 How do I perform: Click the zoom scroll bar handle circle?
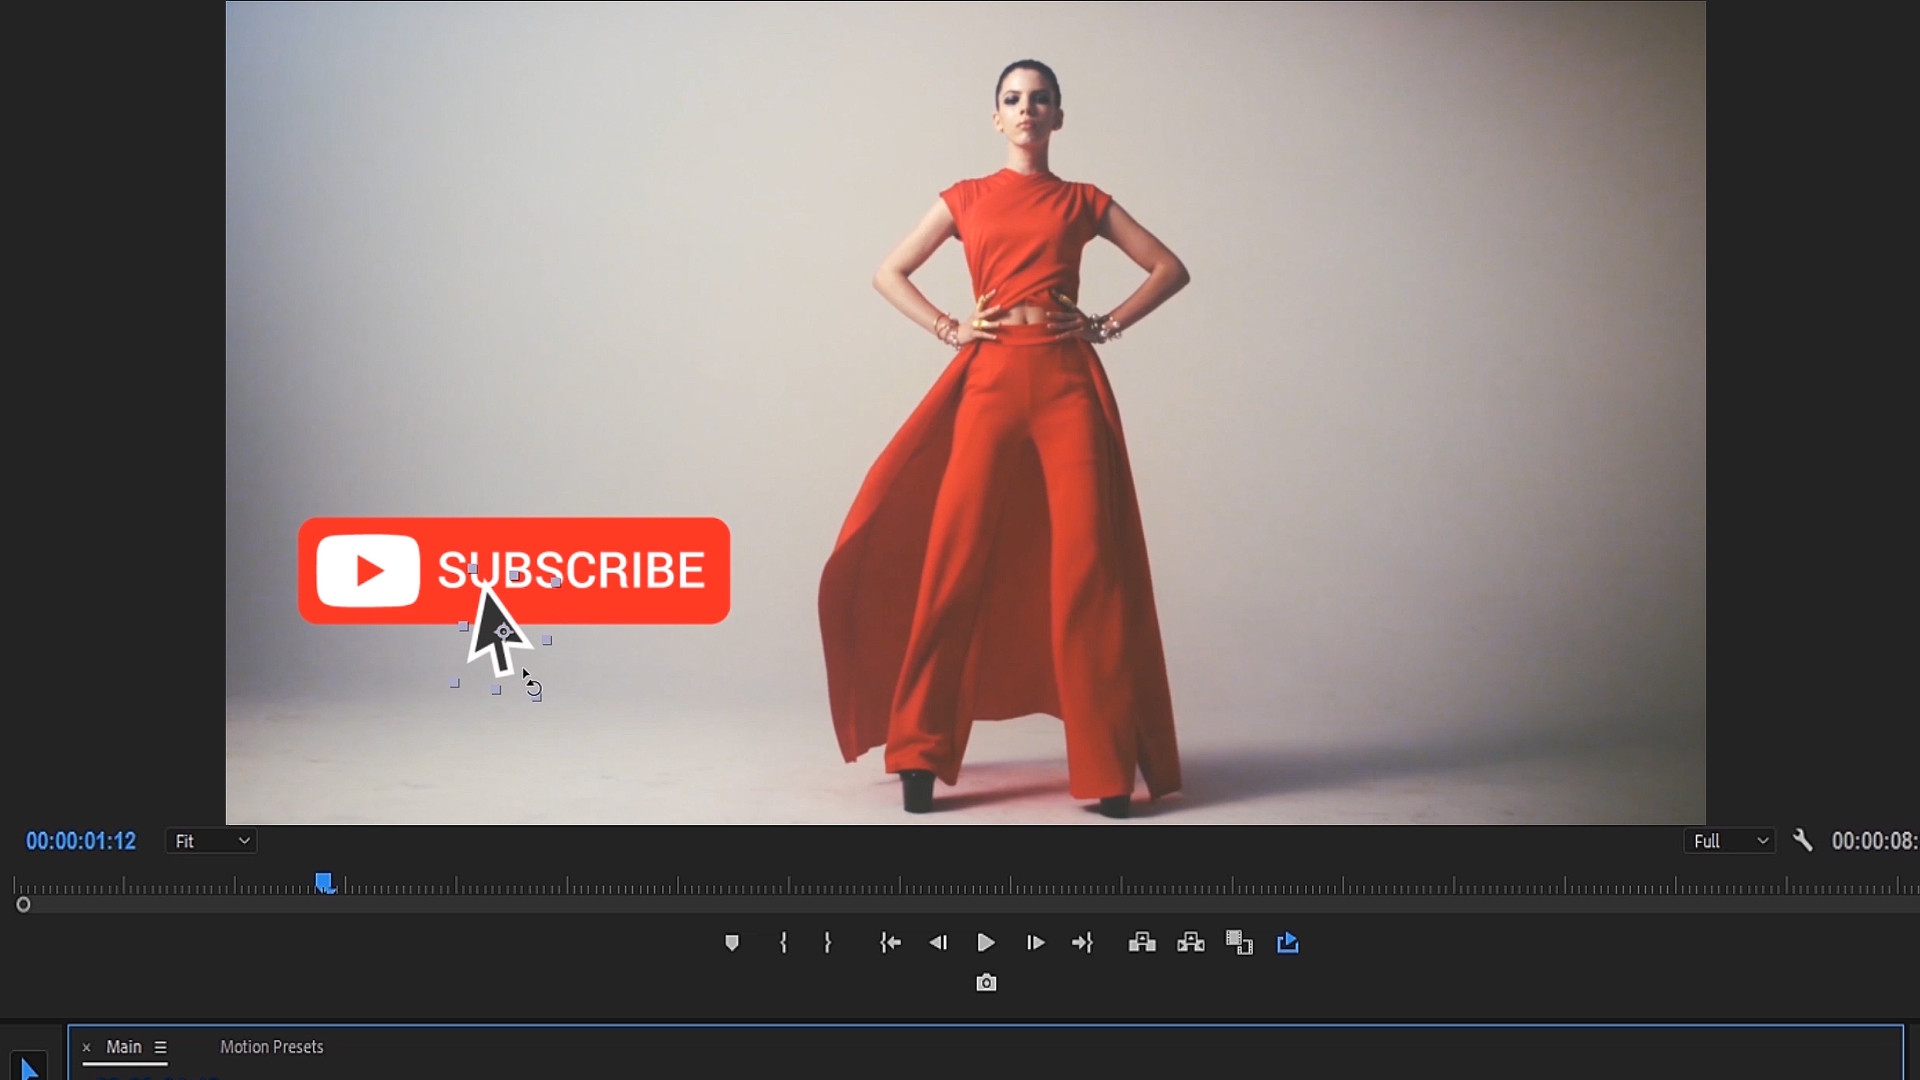(23, 905)
